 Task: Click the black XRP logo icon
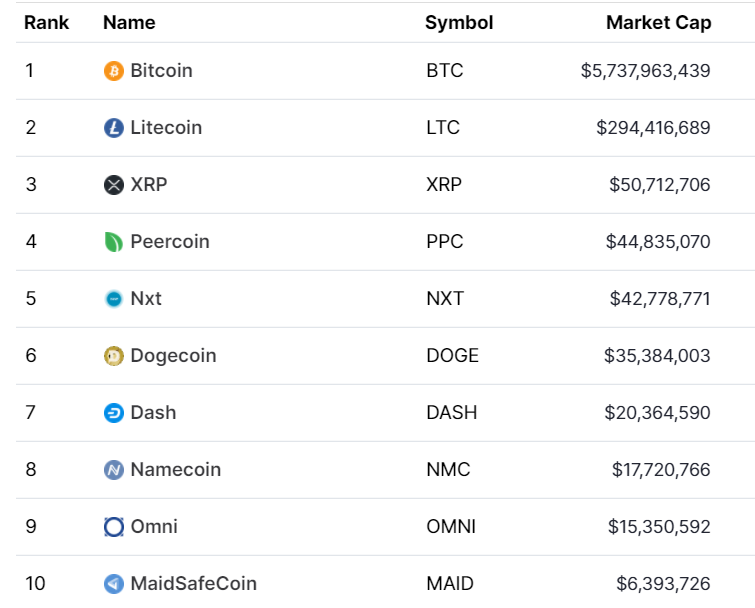[114, 185]
